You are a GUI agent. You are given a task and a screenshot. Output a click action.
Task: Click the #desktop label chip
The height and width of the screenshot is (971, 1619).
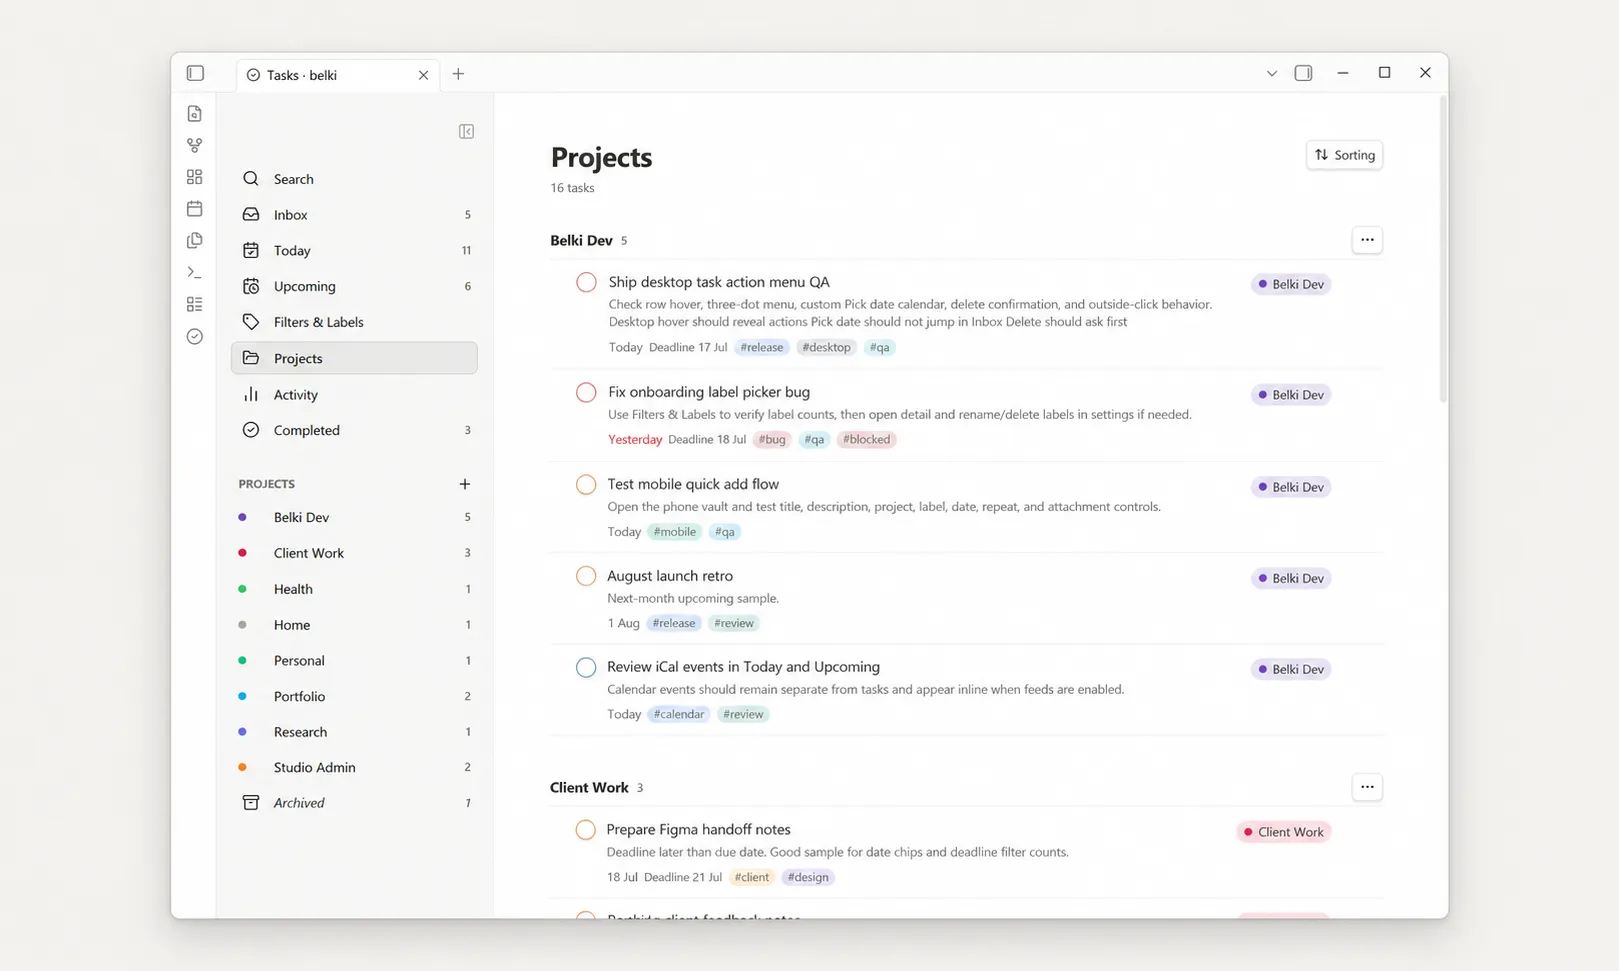[x=826, y=348]
